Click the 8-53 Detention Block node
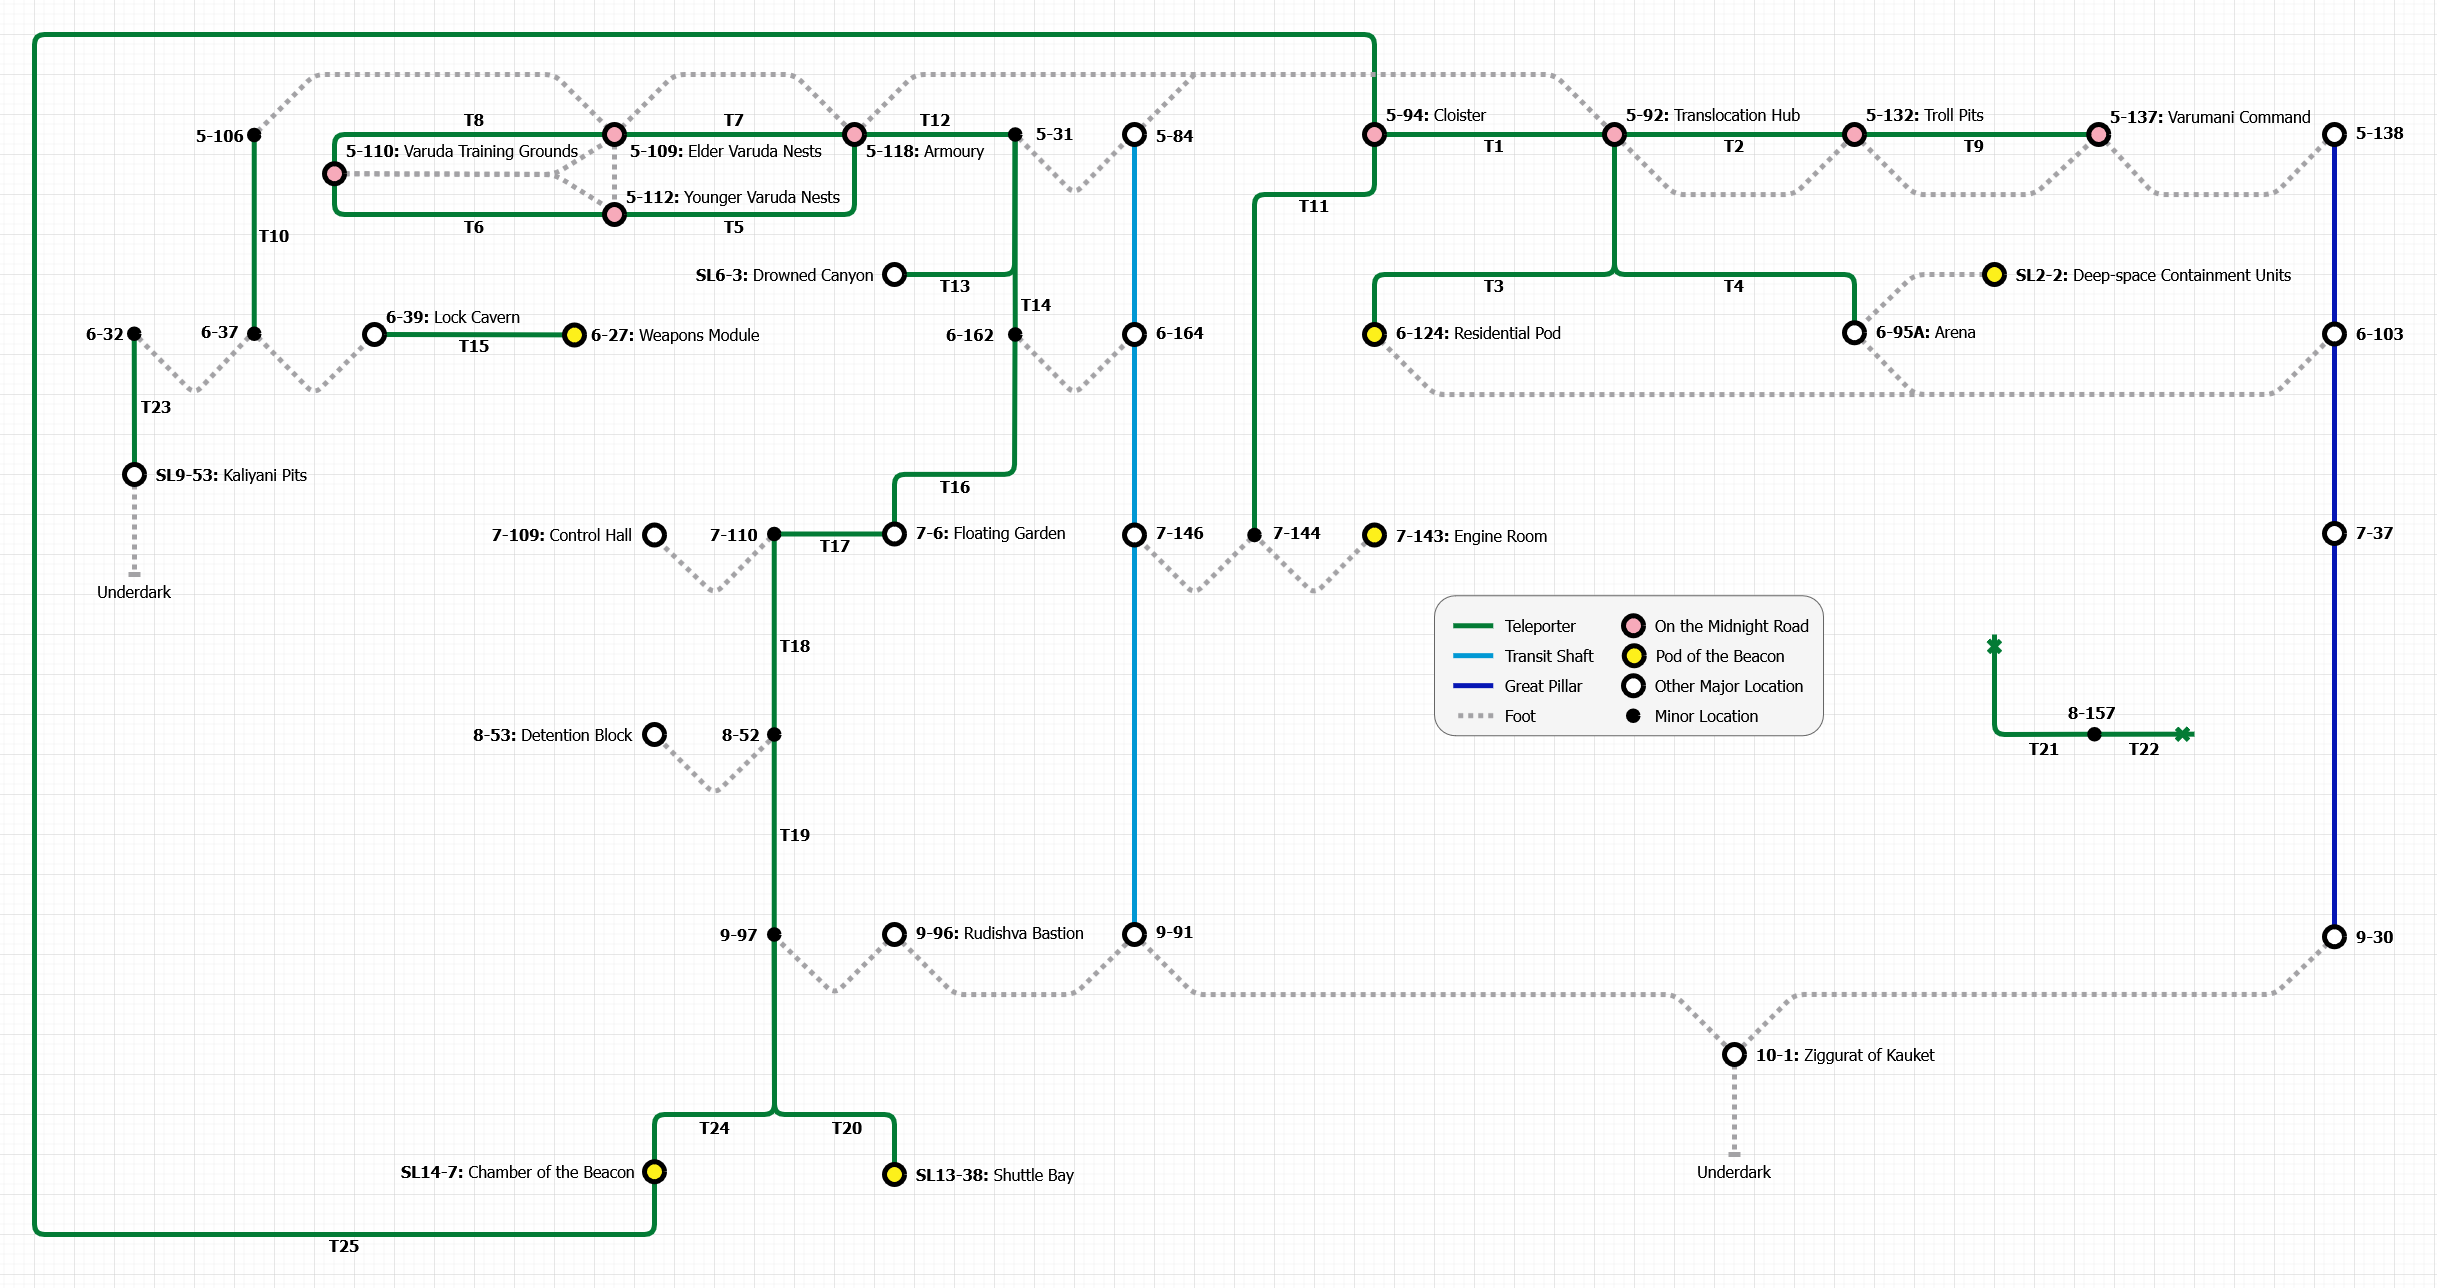2437x1288 pixels. pos(654,734)
